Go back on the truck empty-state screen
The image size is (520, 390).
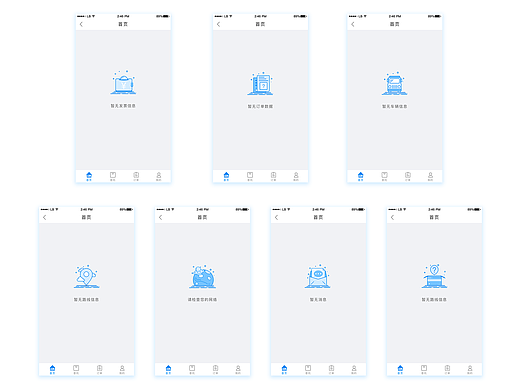pyautogui.click(x=353, y=24)
